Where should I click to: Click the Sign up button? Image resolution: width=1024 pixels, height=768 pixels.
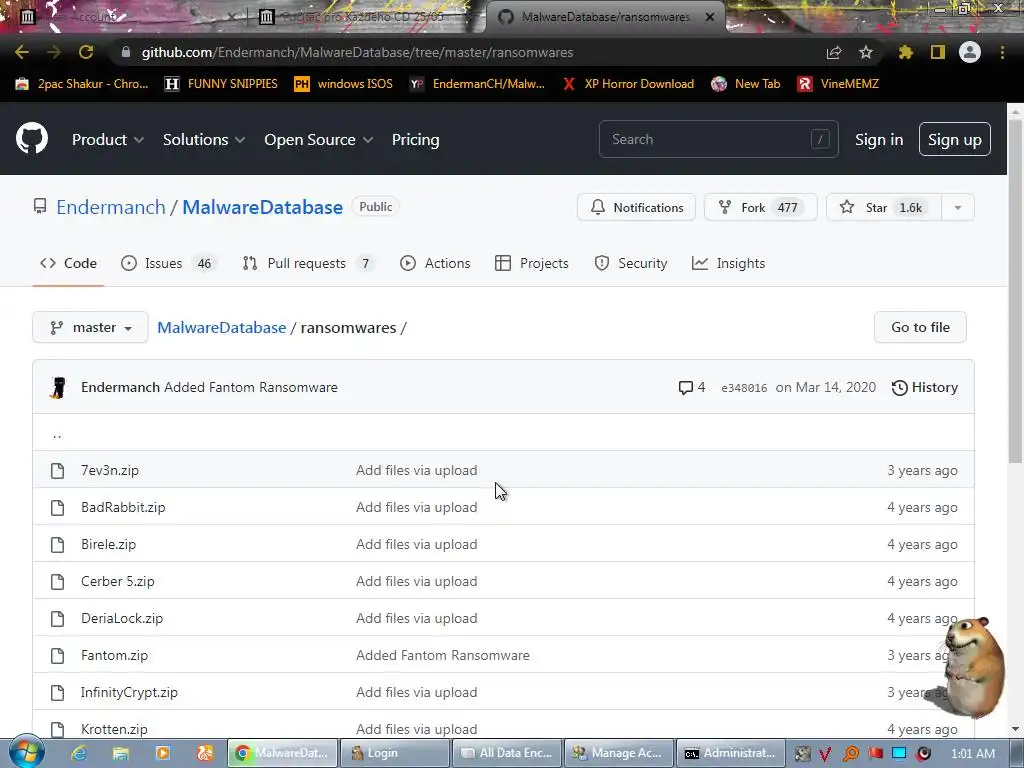(955, 139)
